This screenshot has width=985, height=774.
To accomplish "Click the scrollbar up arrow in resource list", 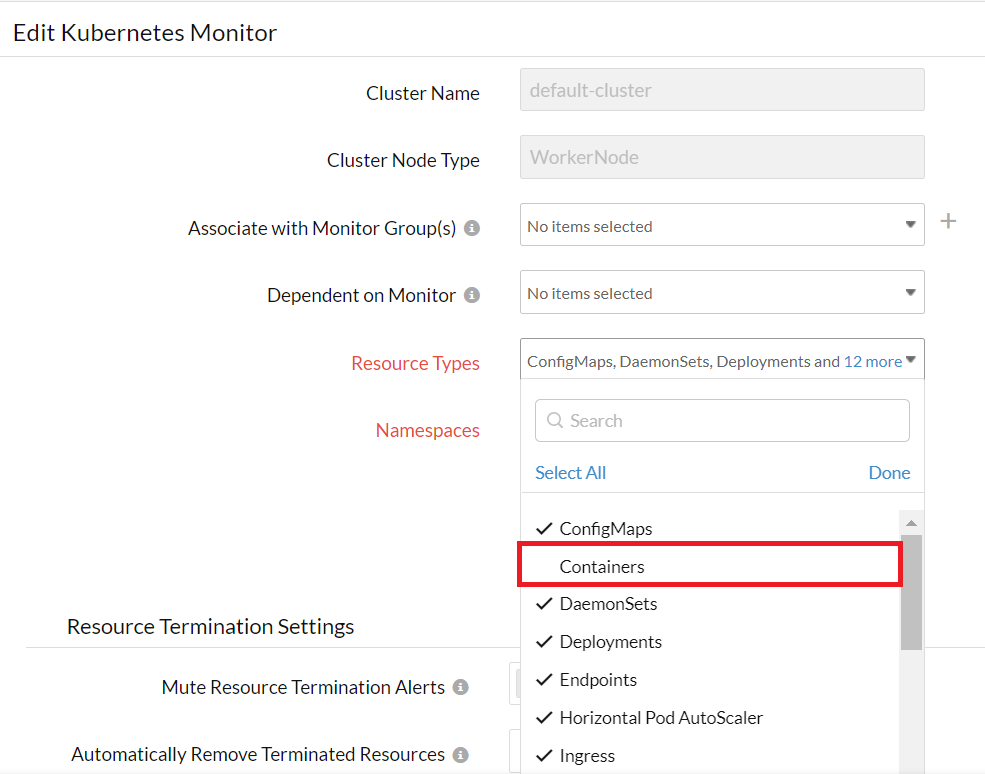I will click(x=911, y=523).
